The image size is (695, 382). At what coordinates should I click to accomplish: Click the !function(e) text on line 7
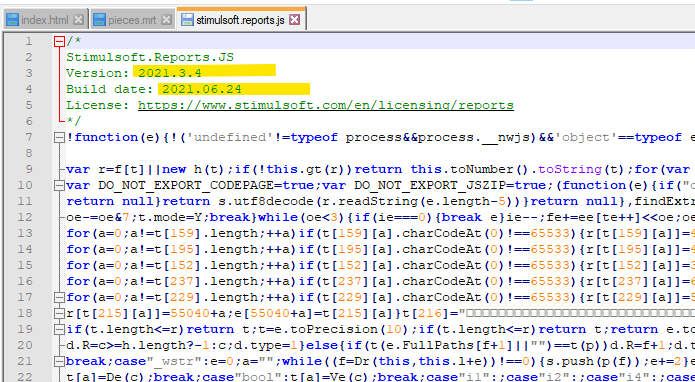pos(114,137)
